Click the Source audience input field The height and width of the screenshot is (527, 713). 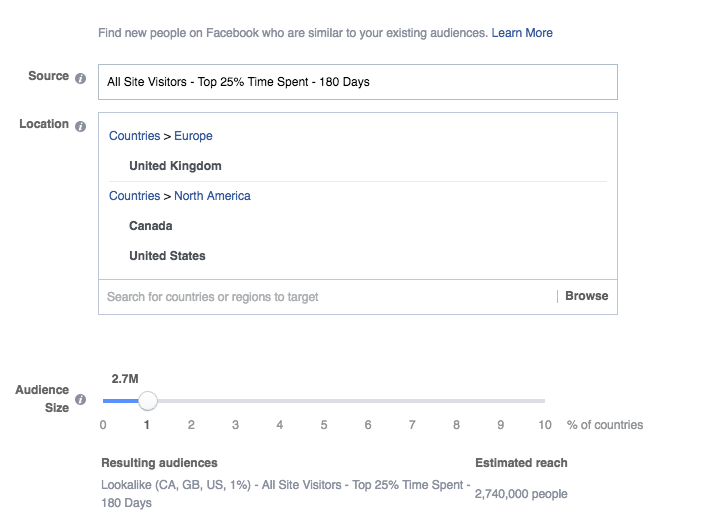[x=357, y=82]
